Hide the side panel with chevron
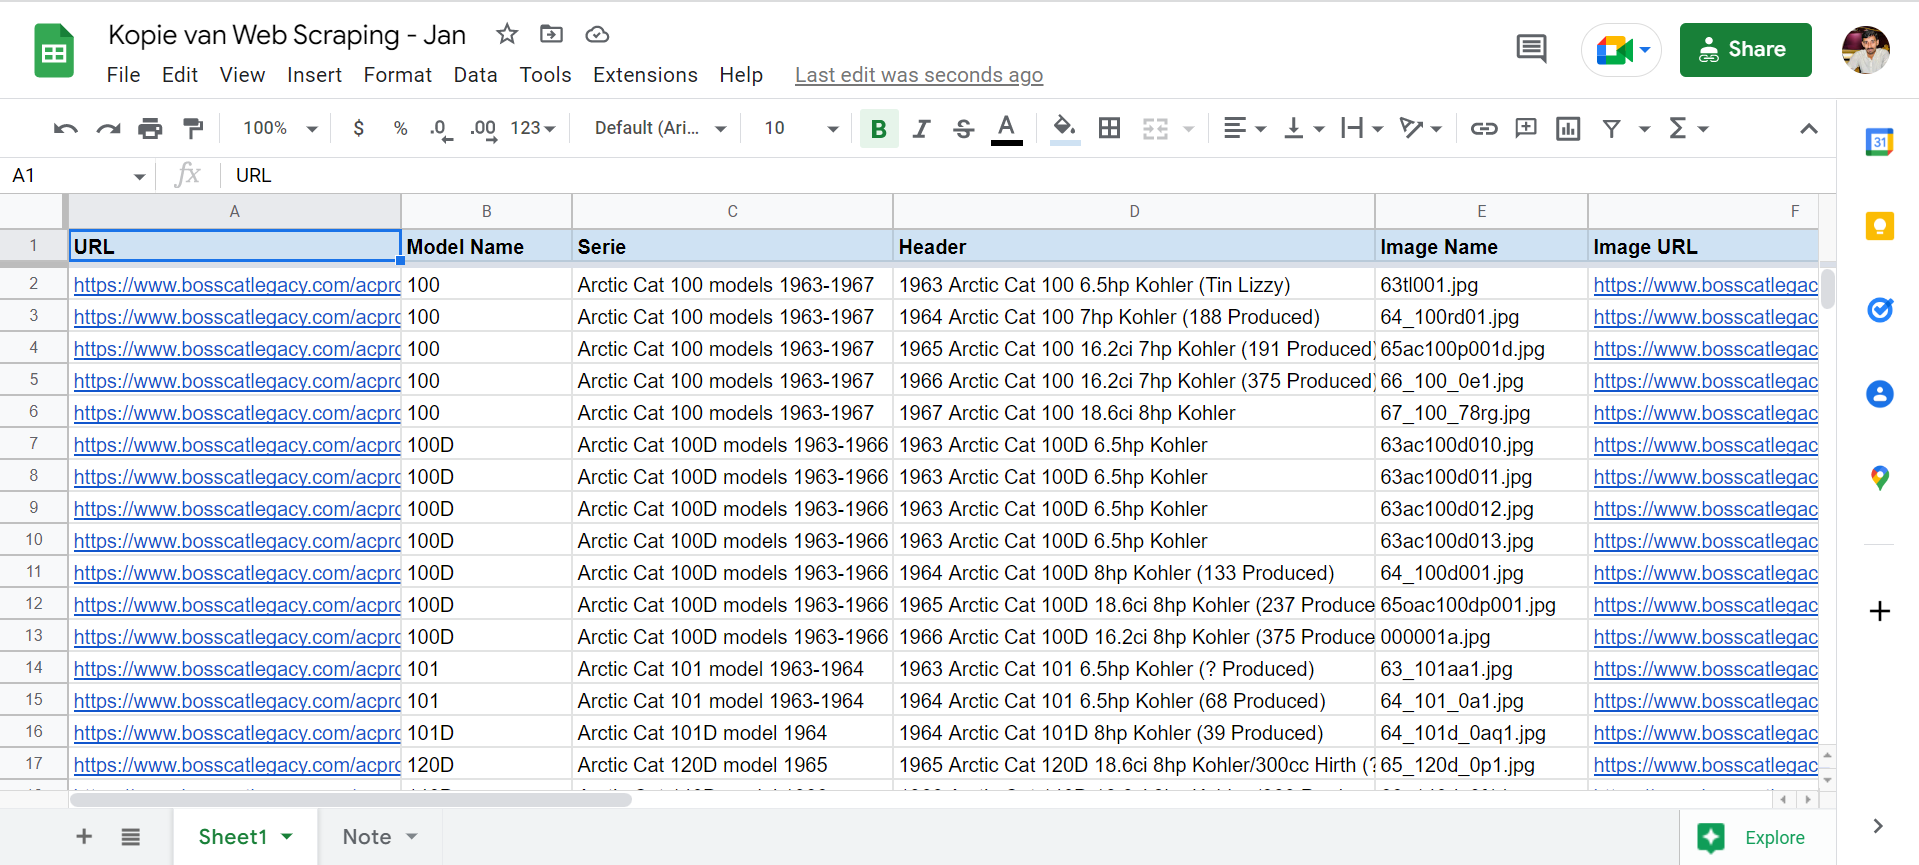The height and width of the screenshot is (865, 1919). point(1878,826)
